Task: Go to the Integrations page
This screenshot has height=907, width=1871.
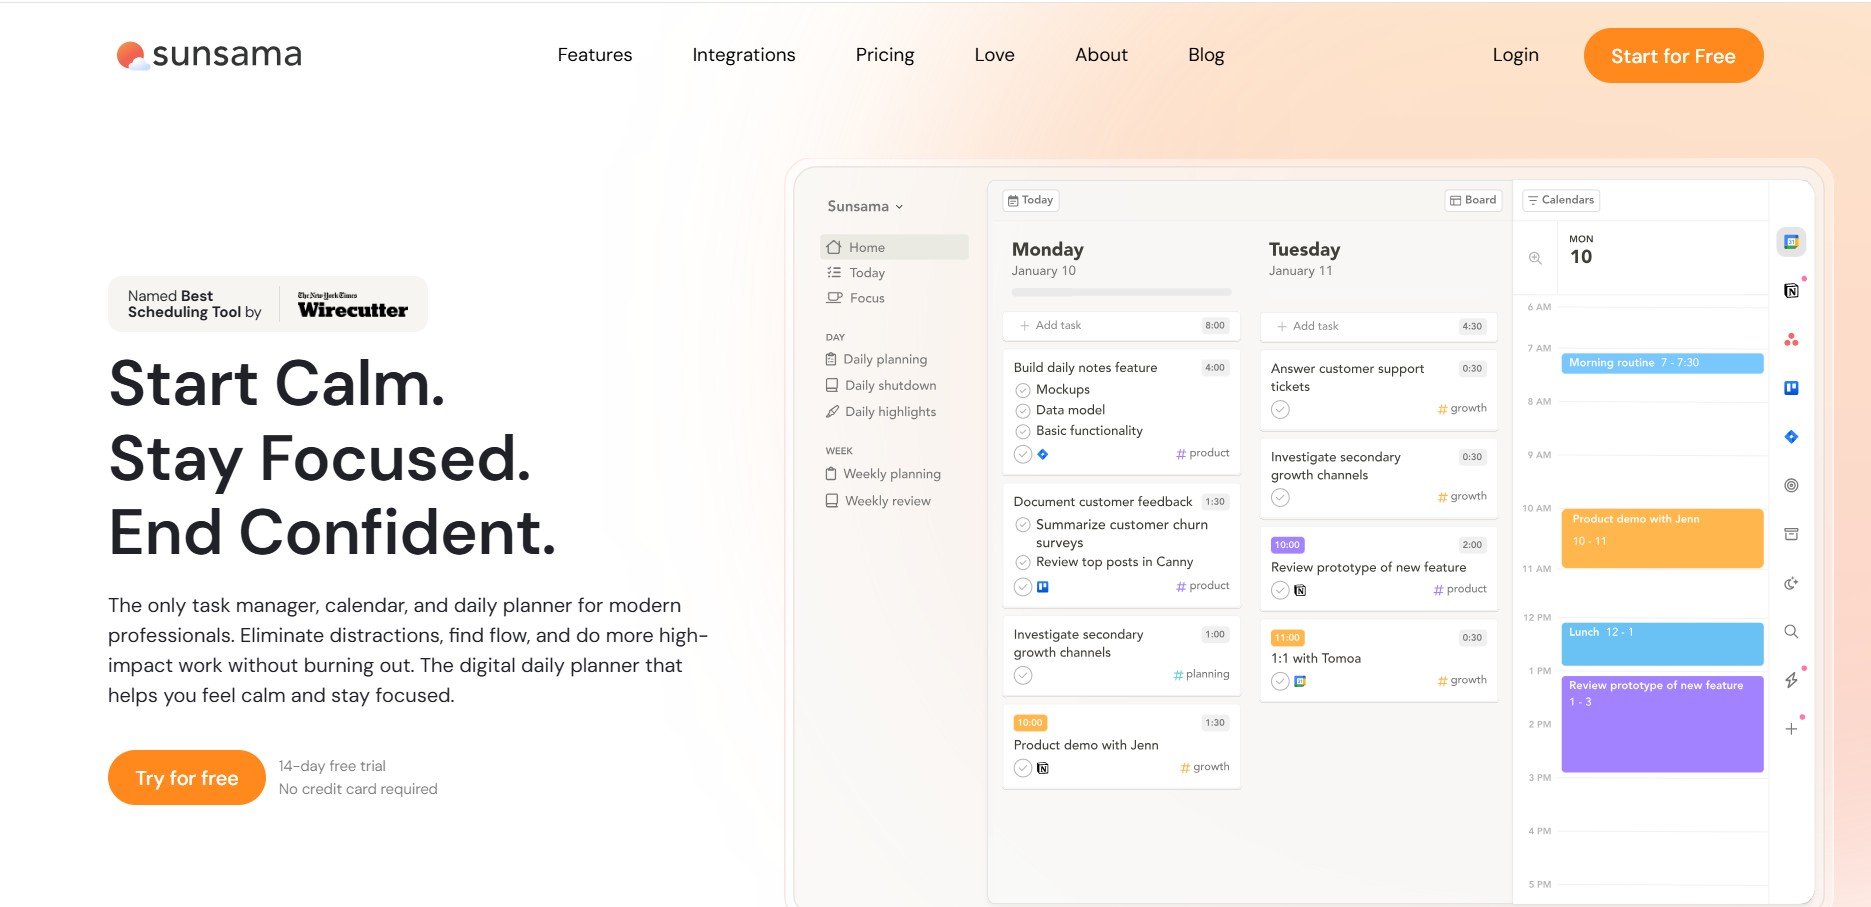Action: coord(744,55)
